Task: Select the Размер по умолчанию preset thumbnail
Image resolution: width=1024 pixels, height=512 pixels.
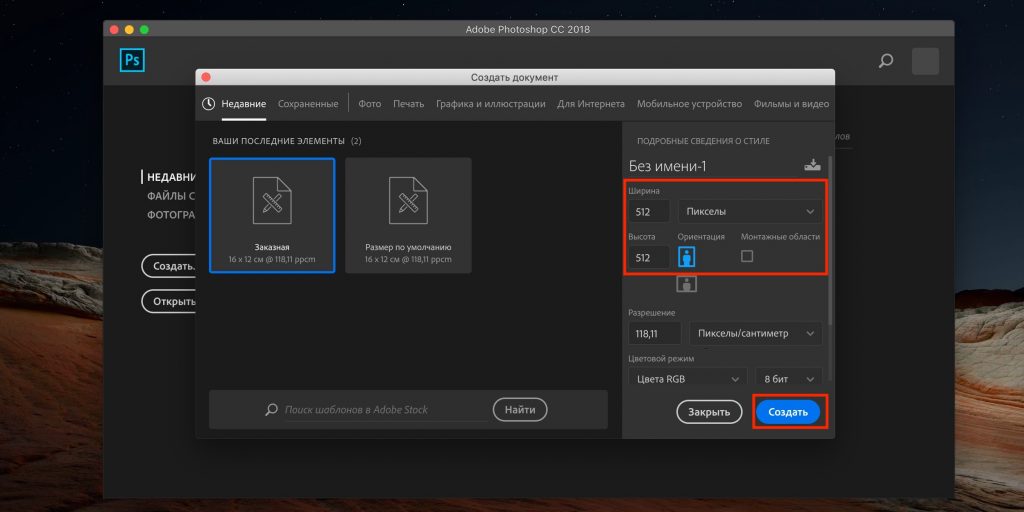Action: pos(408,215)
